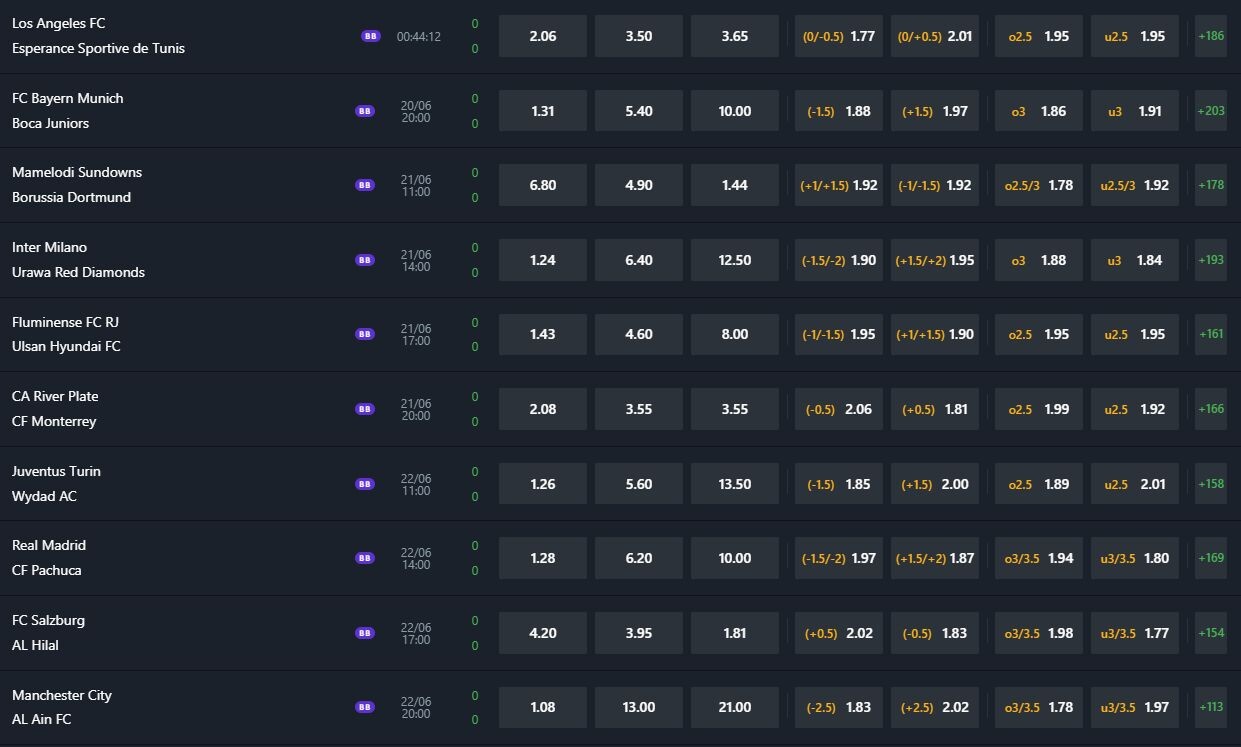Choose over 2.5 goals at 1.99 River Plate
Screen dimensions: 1241x747
click(1039, 409)
